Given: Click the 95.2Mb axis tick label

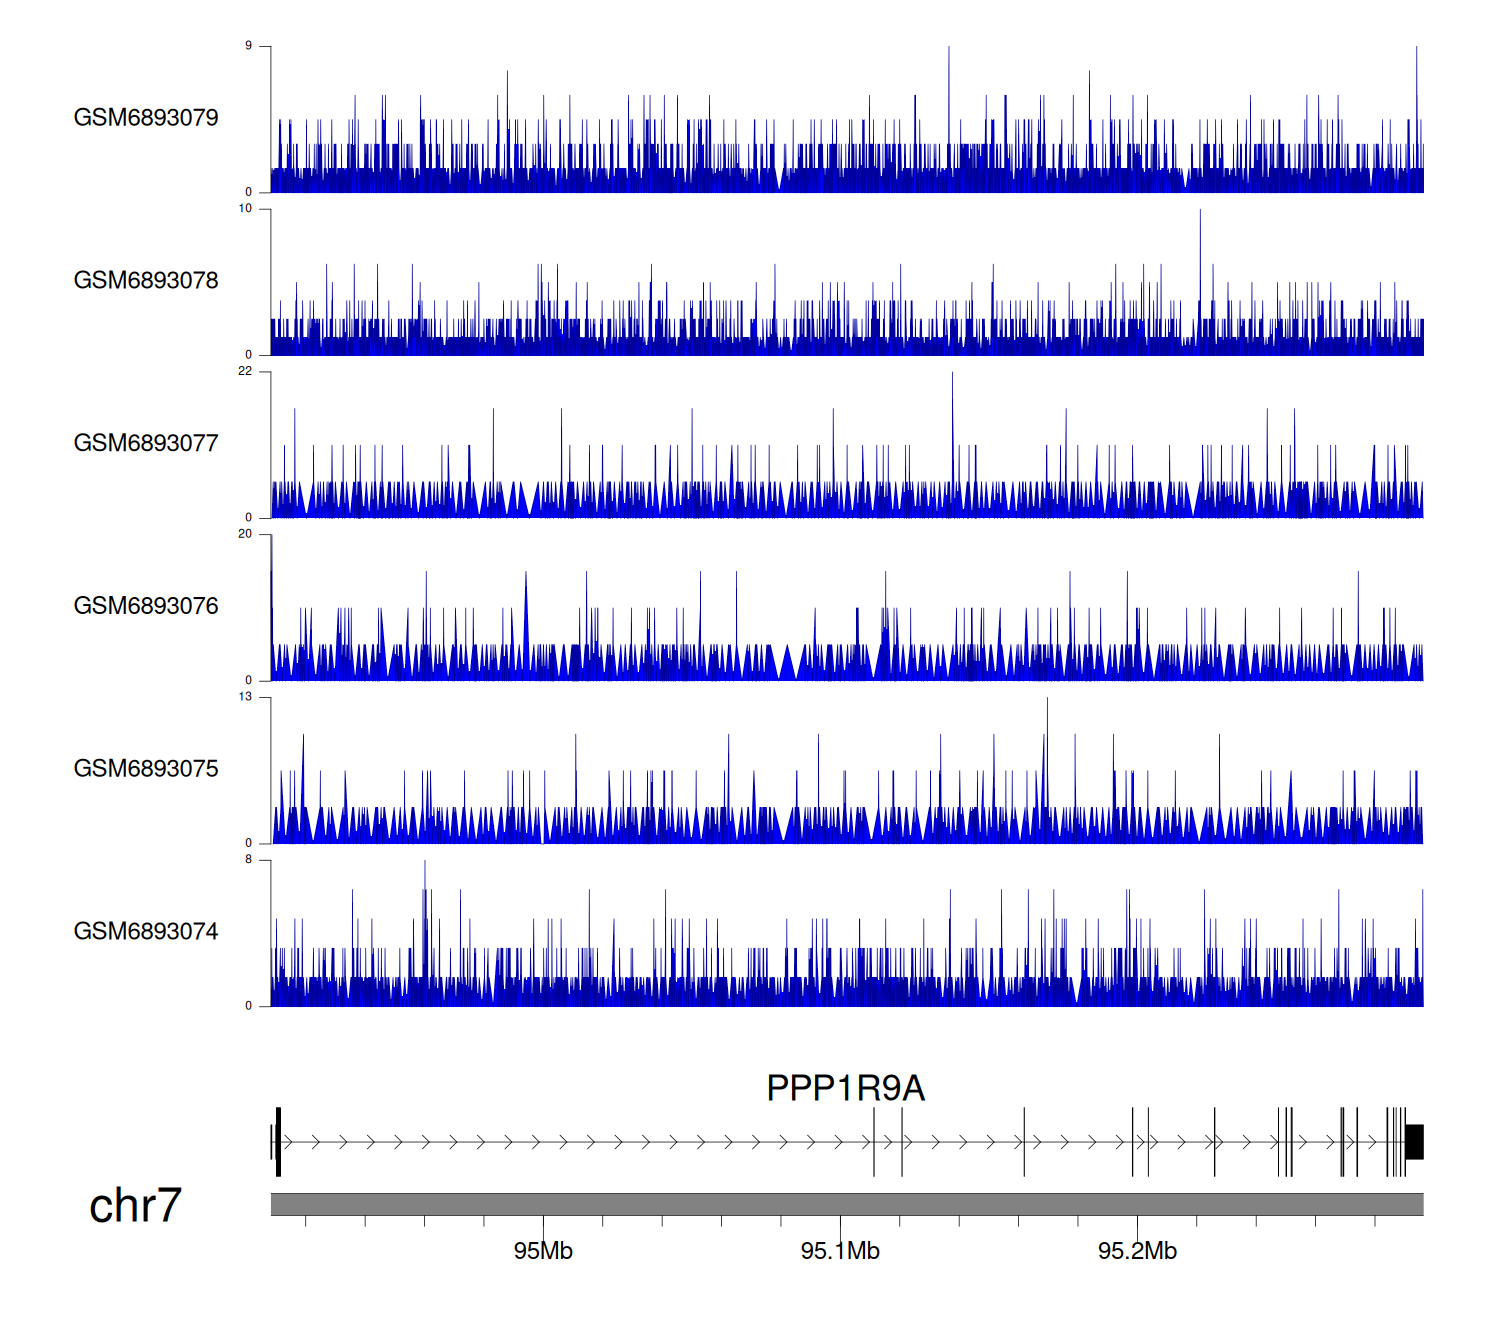Looking at the screenshot, I should pyautogui.click(x=1137, y=1251).
